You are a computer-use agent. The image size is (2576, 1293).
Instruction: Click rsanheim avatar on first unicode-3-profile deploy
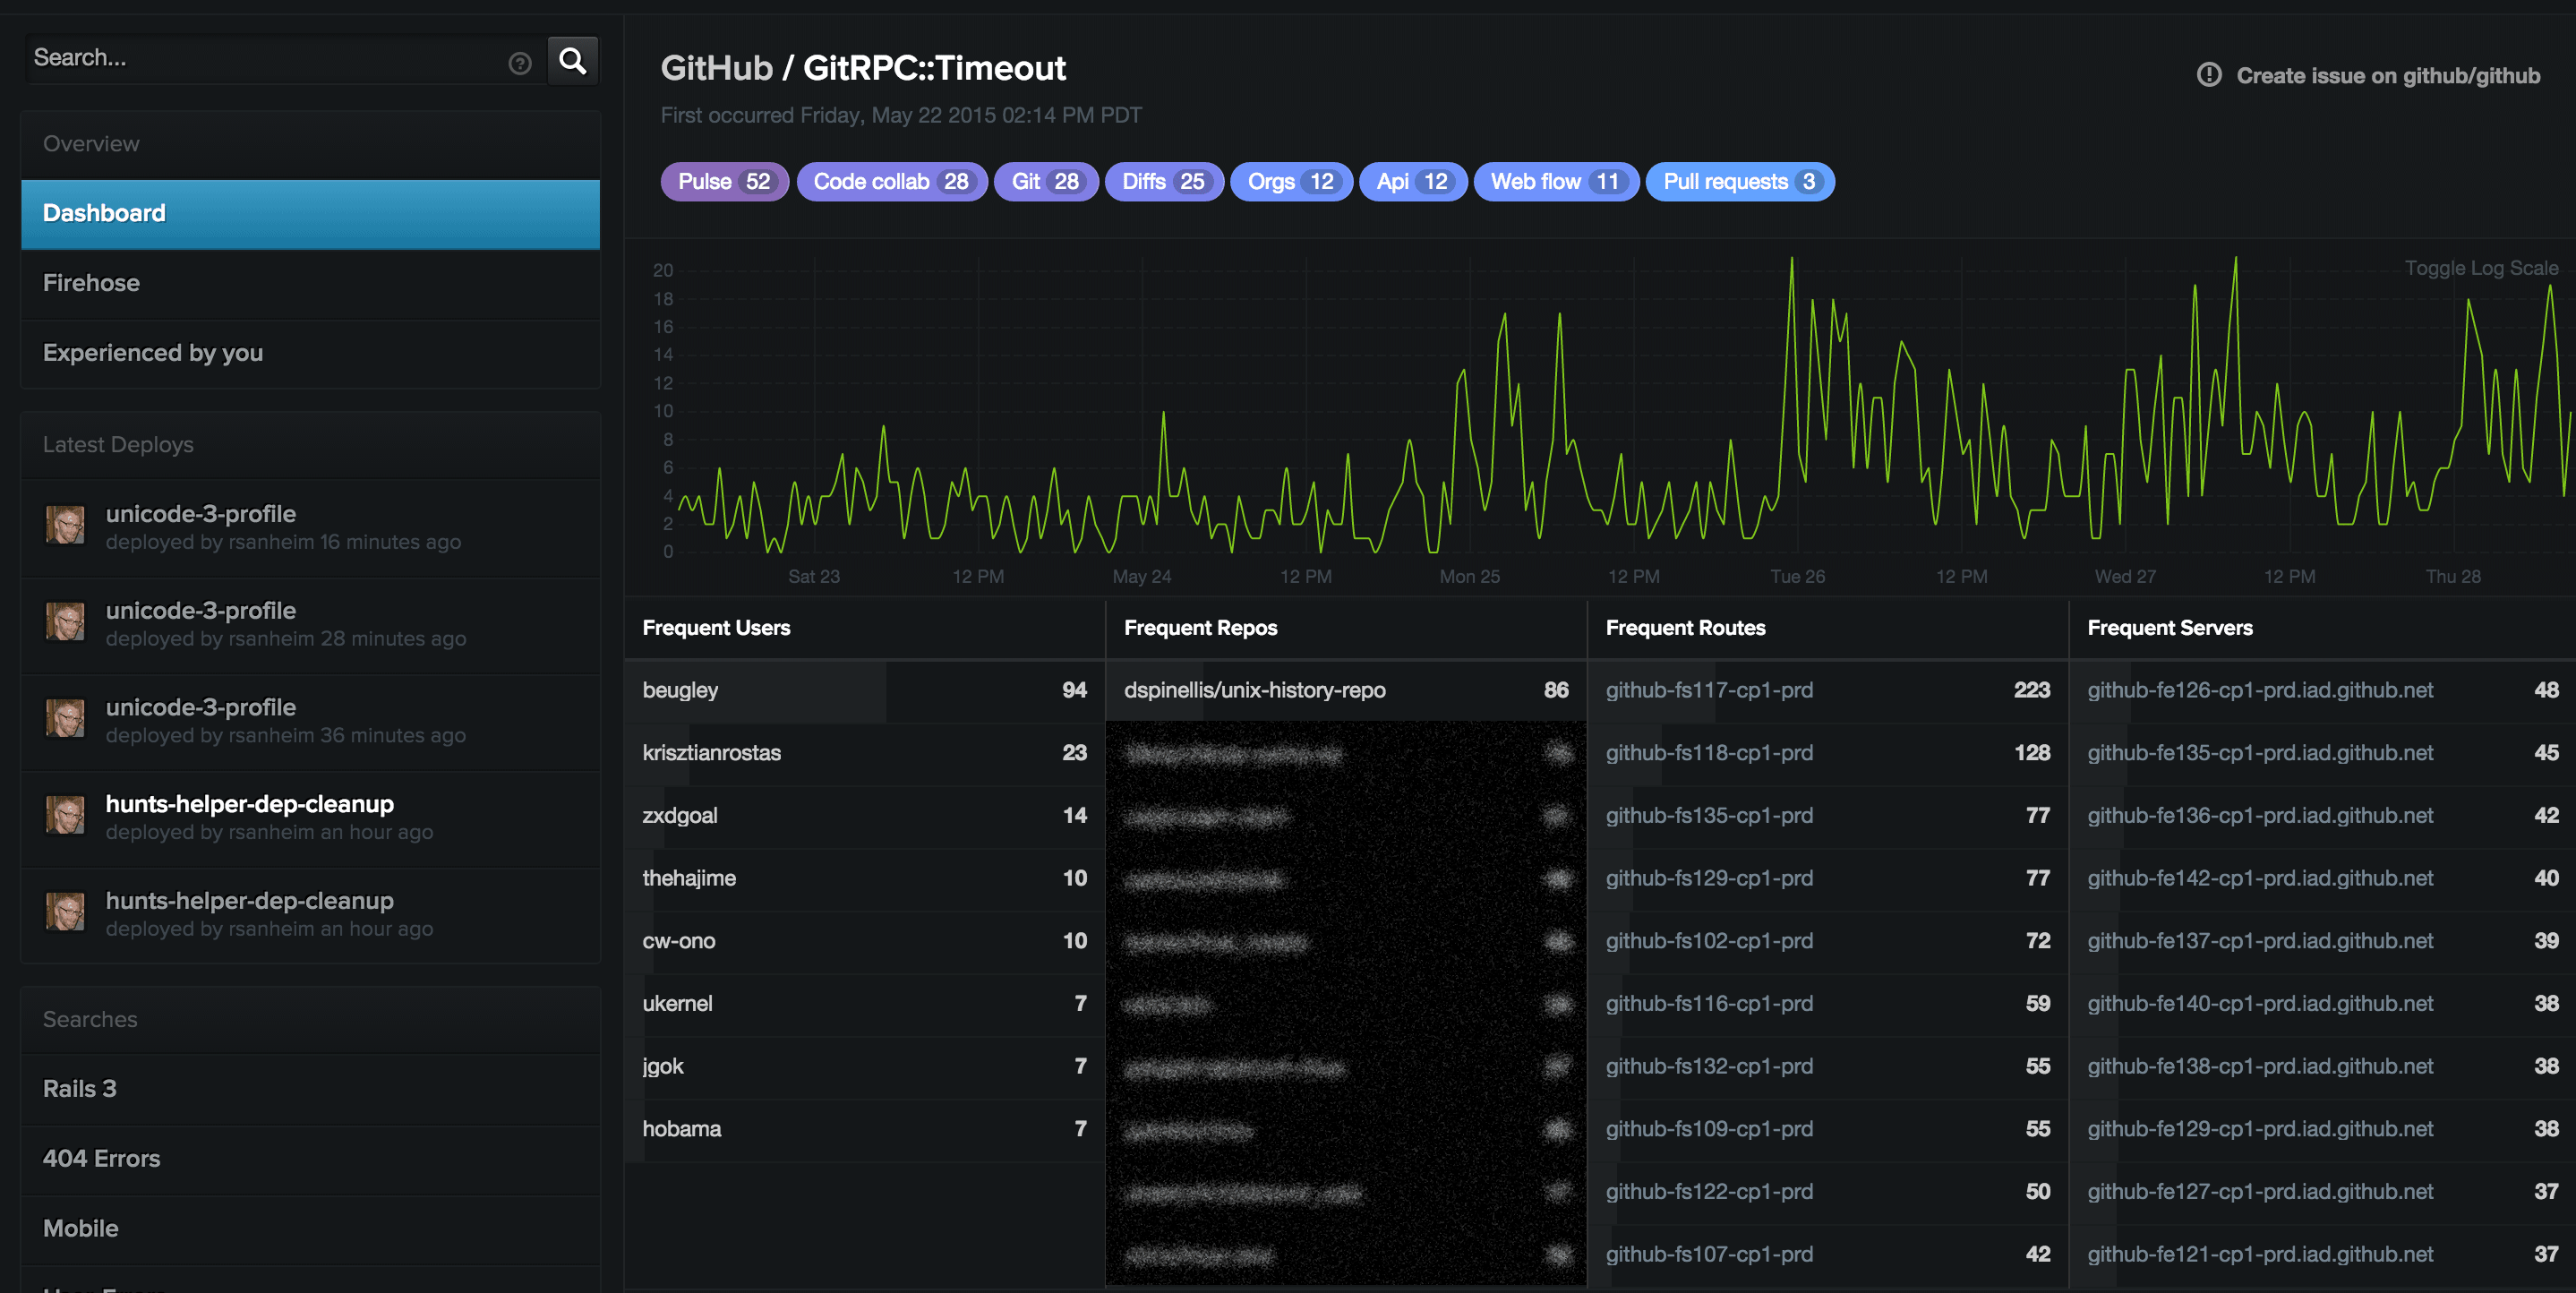66,525
